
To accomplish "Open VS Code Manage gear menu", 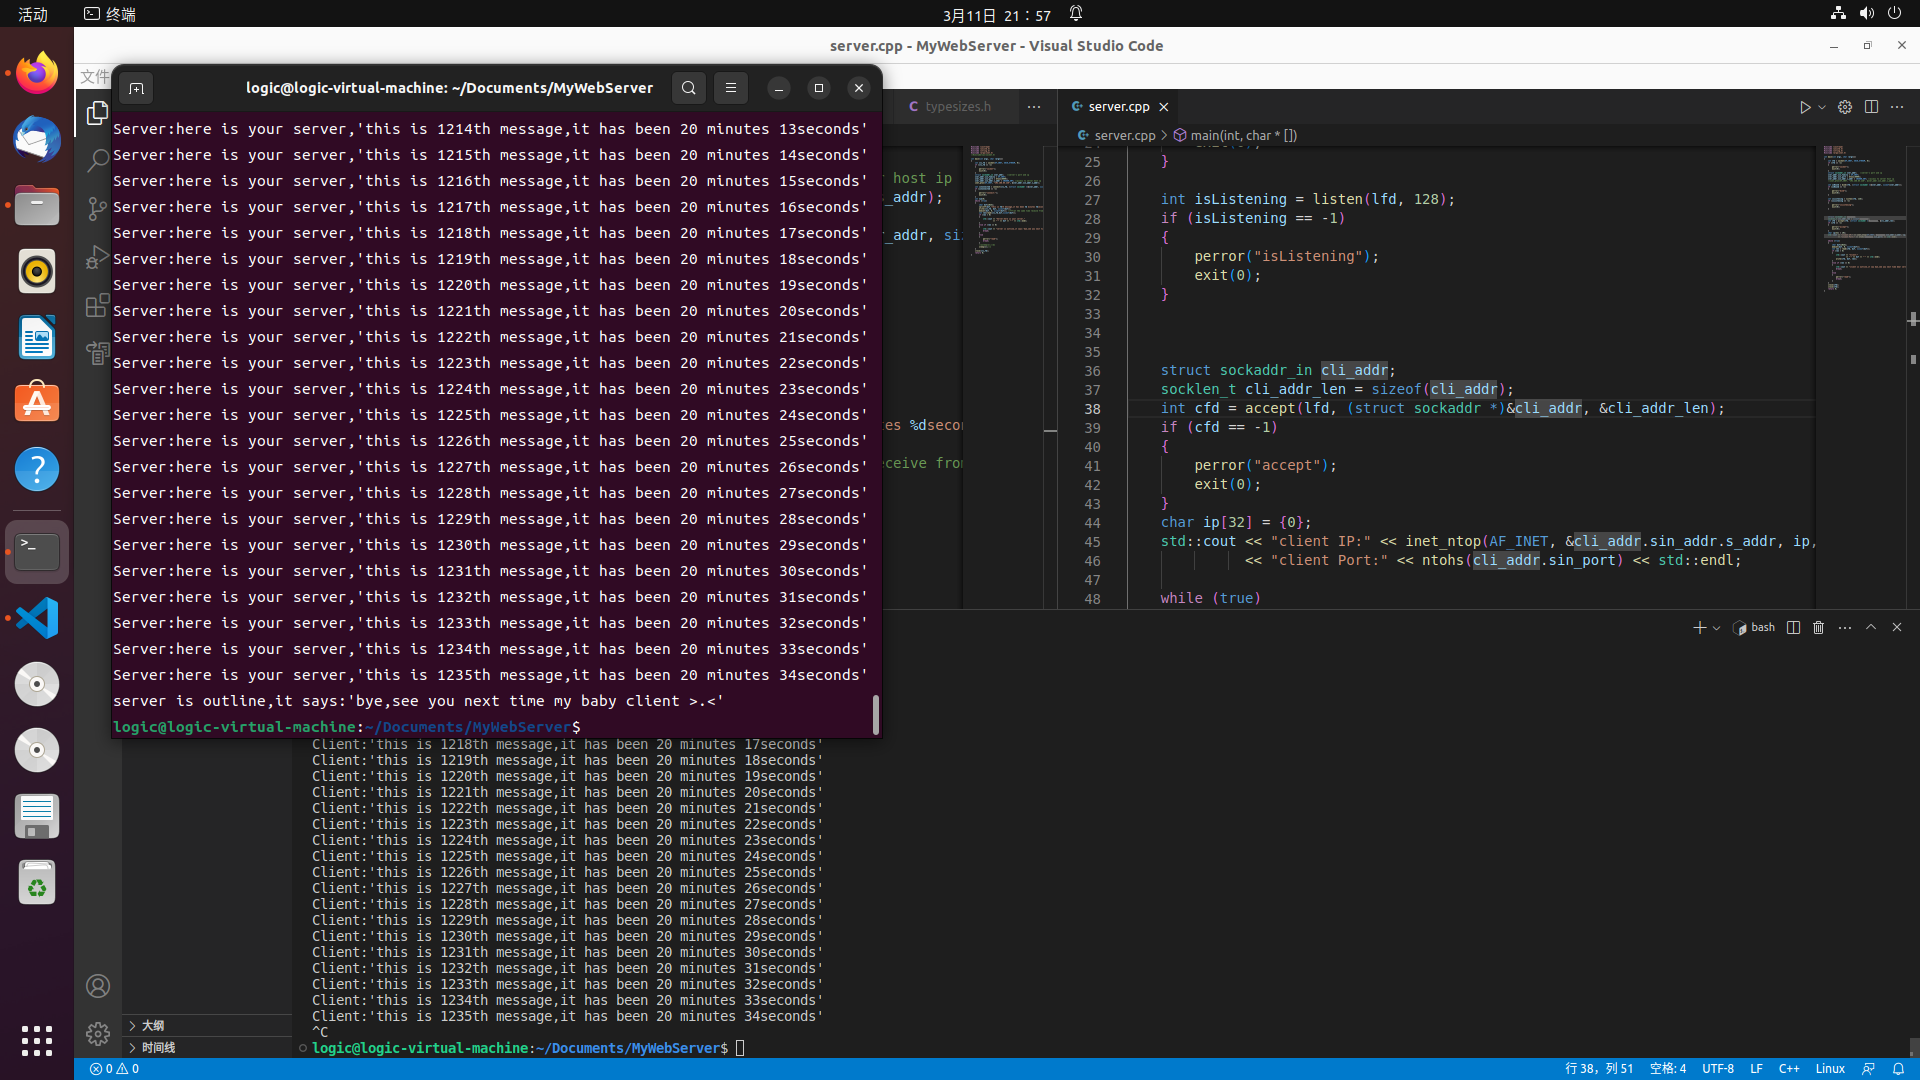I will pos(98,1034).
